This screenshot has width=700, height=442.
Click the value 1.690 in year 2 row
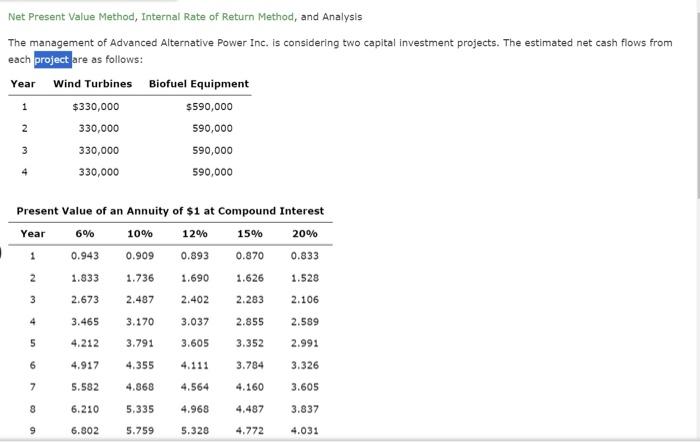[x=195, y=278]
